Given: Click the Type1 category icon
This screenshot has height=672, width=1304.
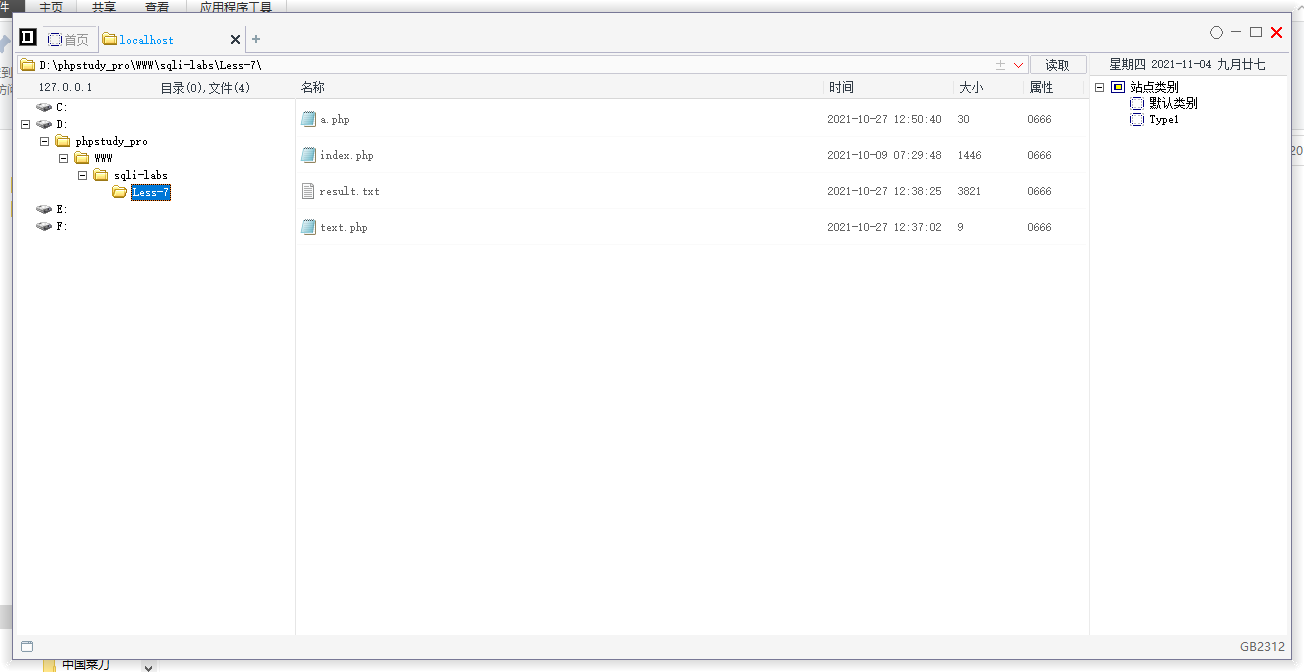Looking at the screenshot, I should (1137, 119).
